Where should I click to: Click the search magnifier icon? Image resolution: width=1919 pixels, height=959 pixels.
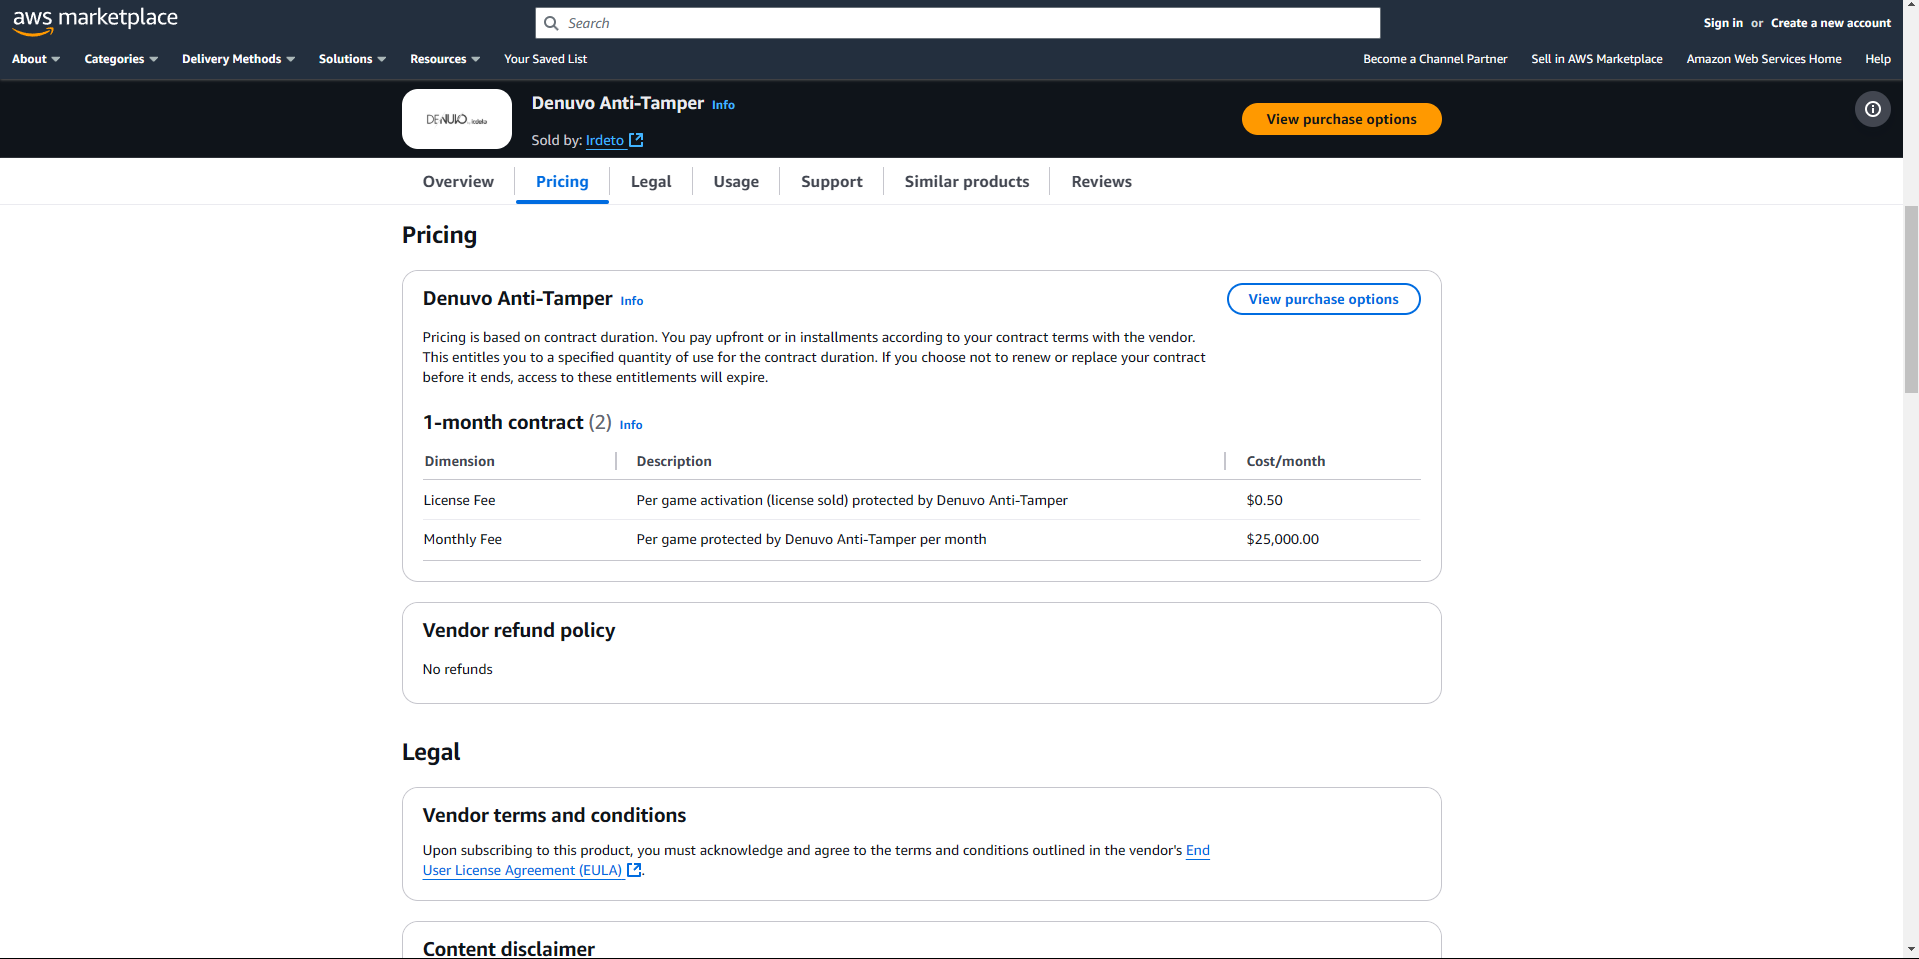(x=551, y=23)
